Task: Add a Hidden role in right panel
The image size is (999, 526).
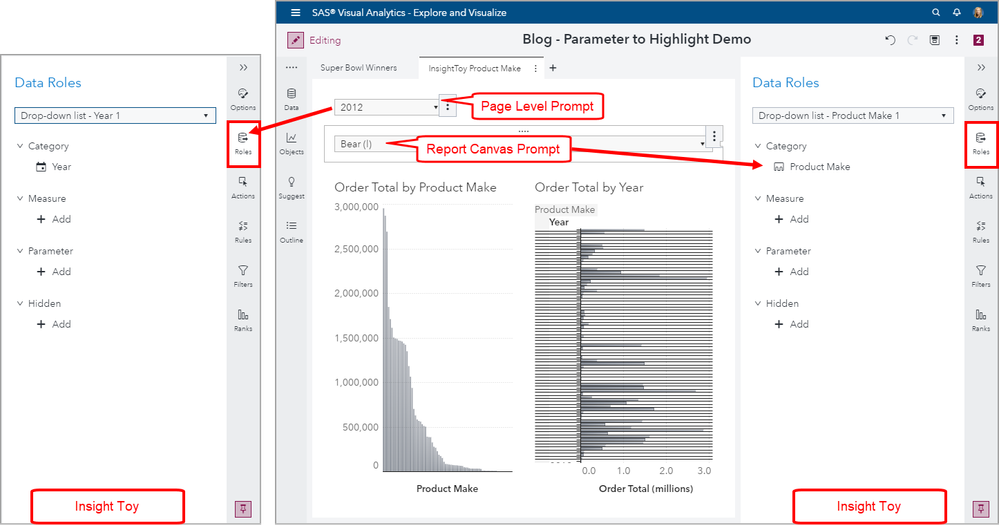Action: [791, 324]
